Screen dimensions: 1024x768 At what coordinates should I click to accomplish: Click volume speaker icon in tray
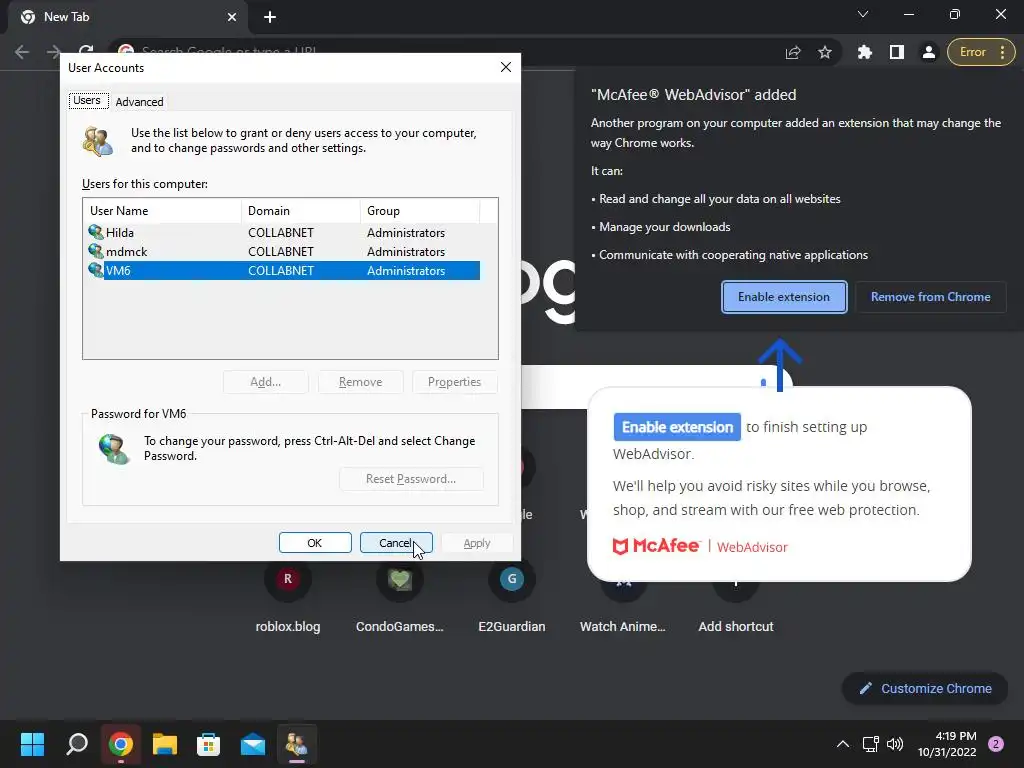895,744
